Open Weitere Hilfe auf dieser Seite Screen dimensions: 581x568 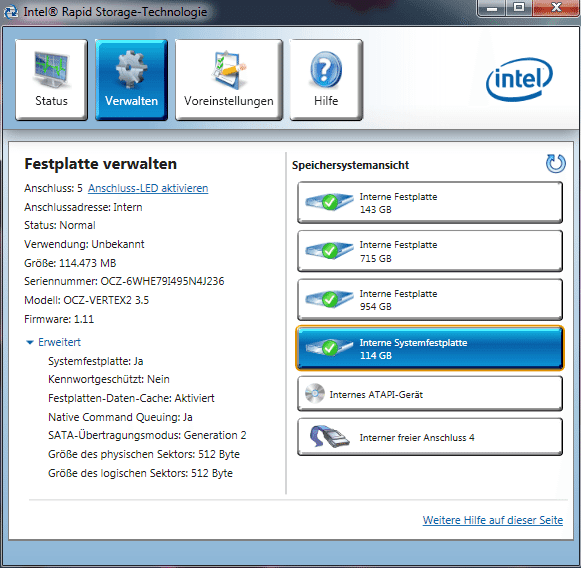coord(493,520)
